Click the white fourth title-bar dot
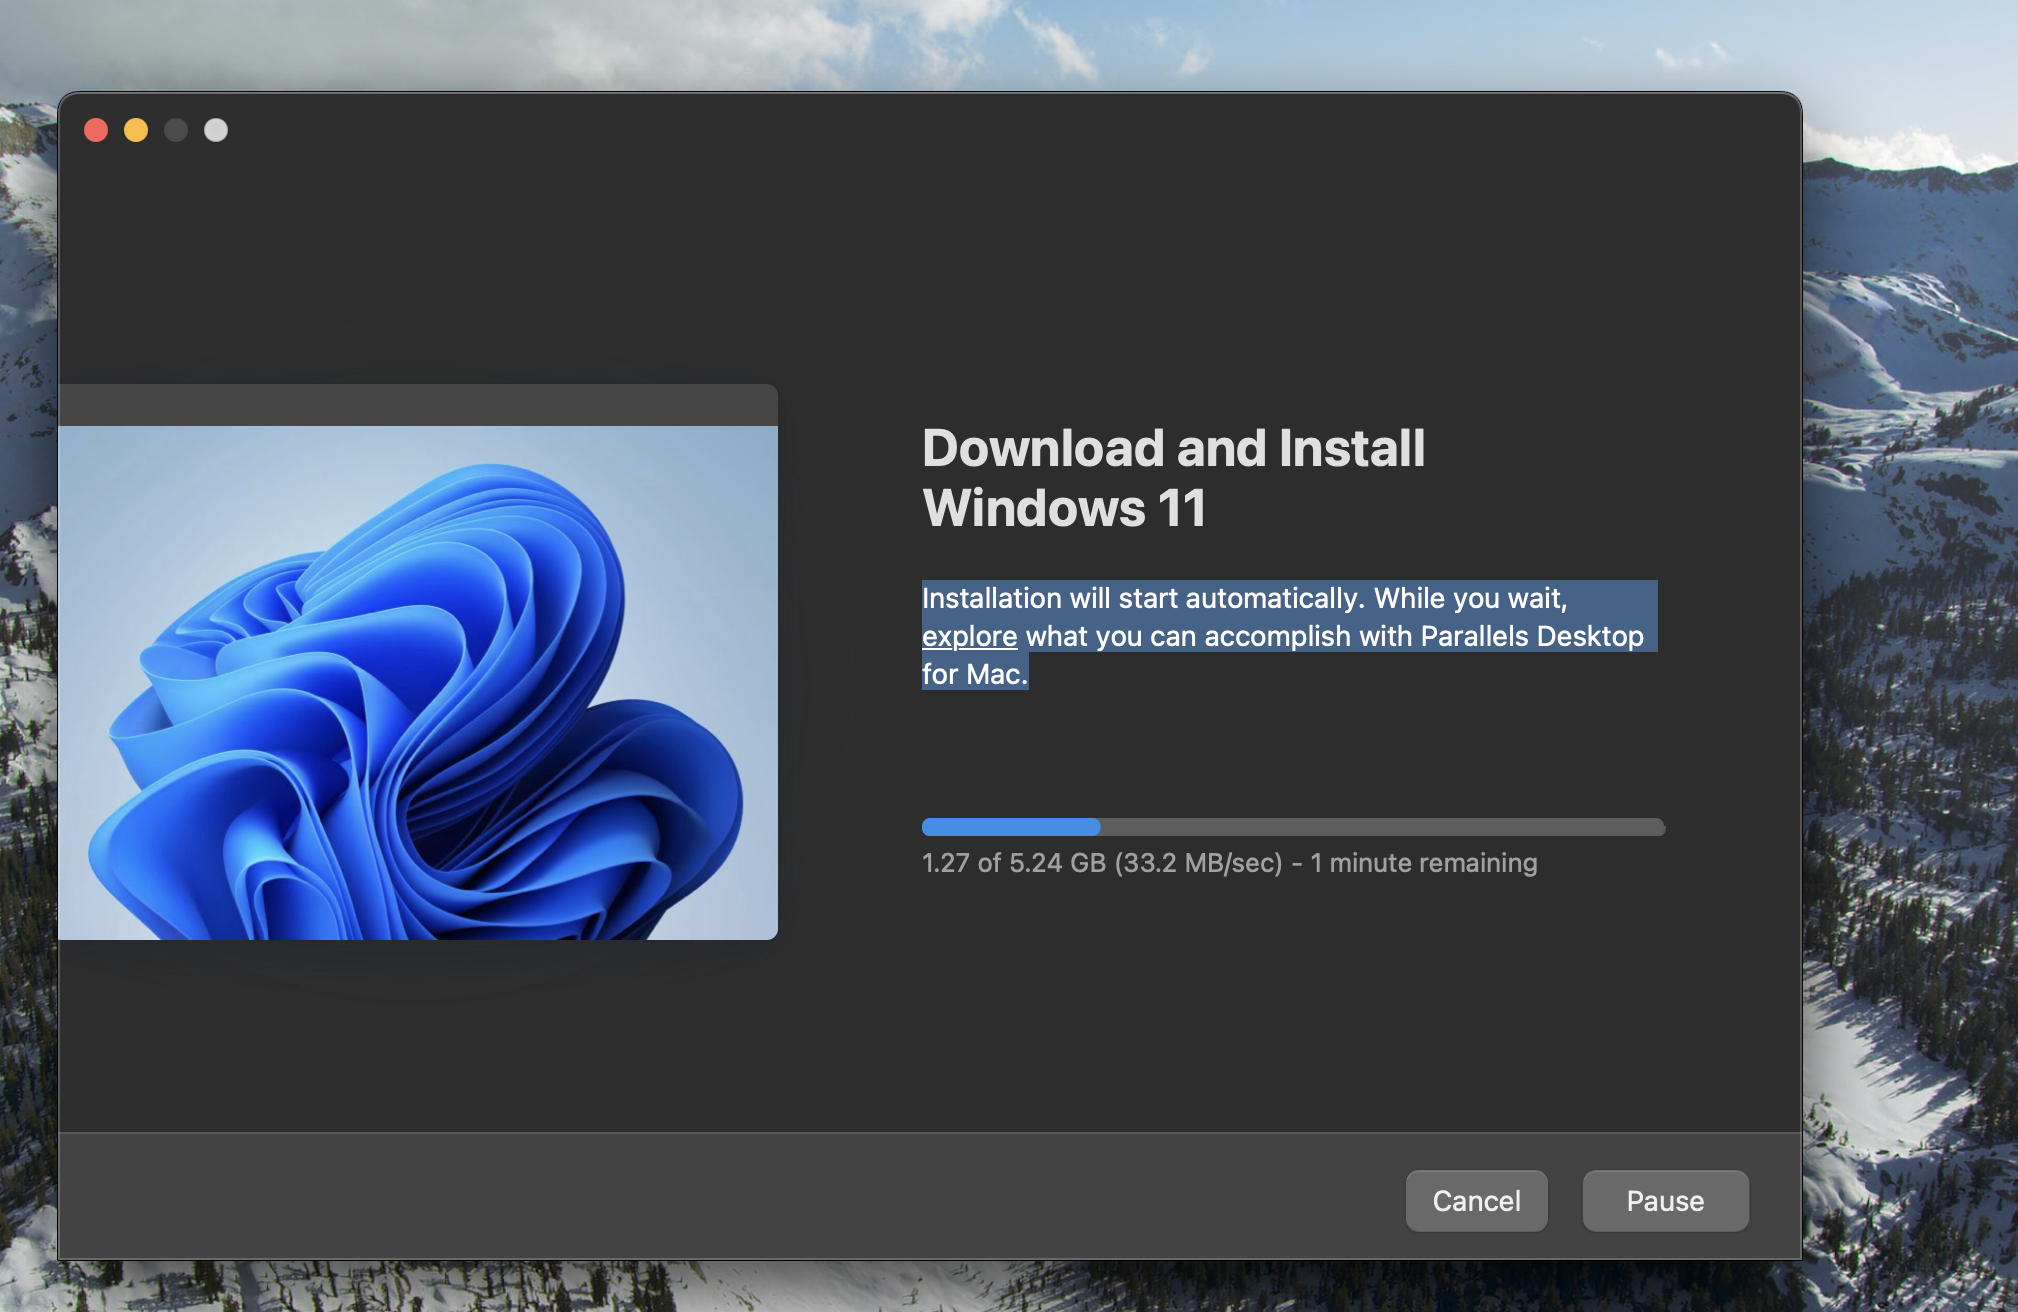This screenshot has width=2018, height=1312. (216, 130)
